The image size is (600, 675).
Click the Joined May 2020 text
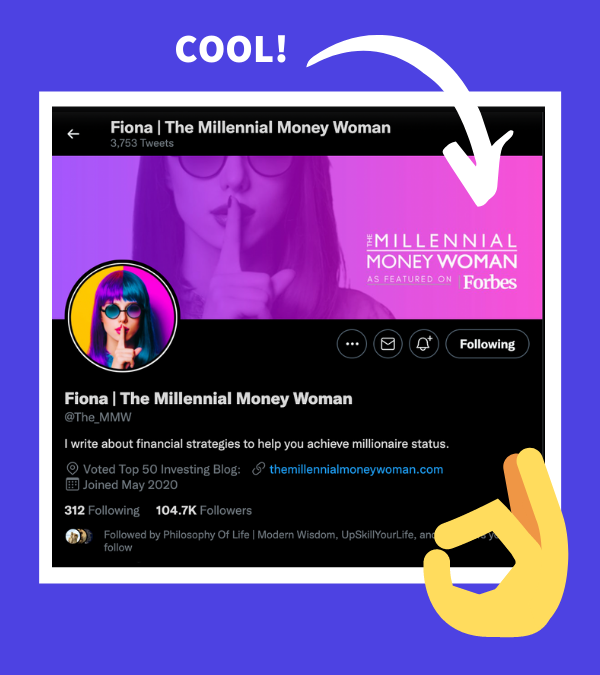point(130,485)
